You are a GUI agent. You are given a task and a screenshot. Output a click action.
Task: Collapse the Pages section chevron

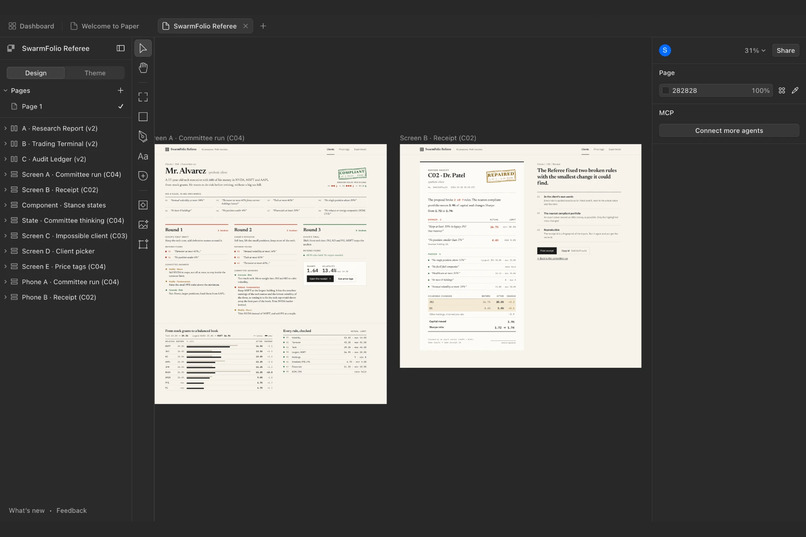coord(6,90)
